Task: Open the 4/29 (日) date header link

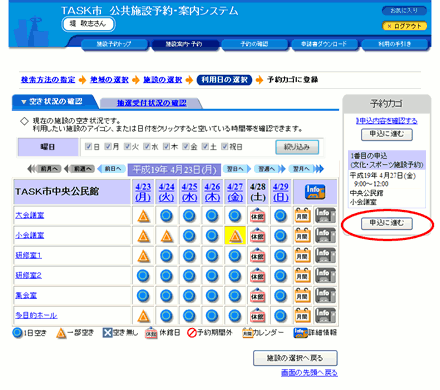Action: click(x=280, y=192)
